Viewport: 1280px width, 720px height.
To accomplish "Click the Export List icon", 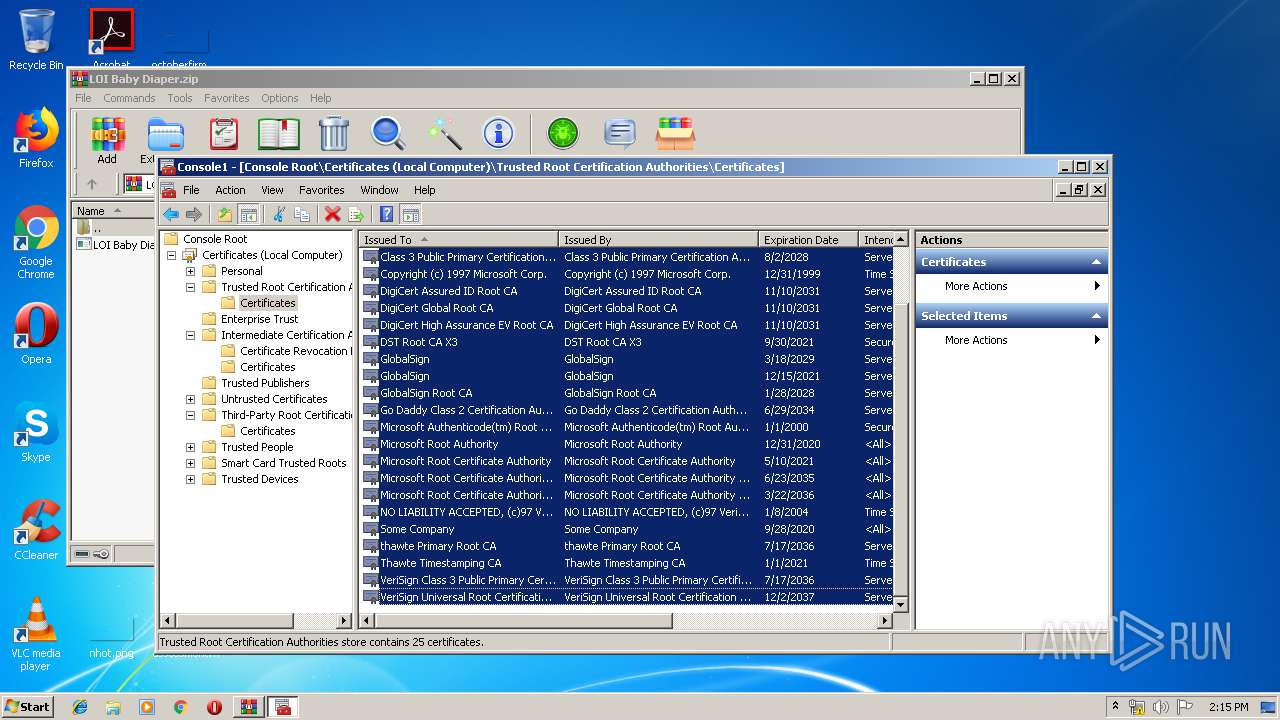I will (x=356, y=214).
